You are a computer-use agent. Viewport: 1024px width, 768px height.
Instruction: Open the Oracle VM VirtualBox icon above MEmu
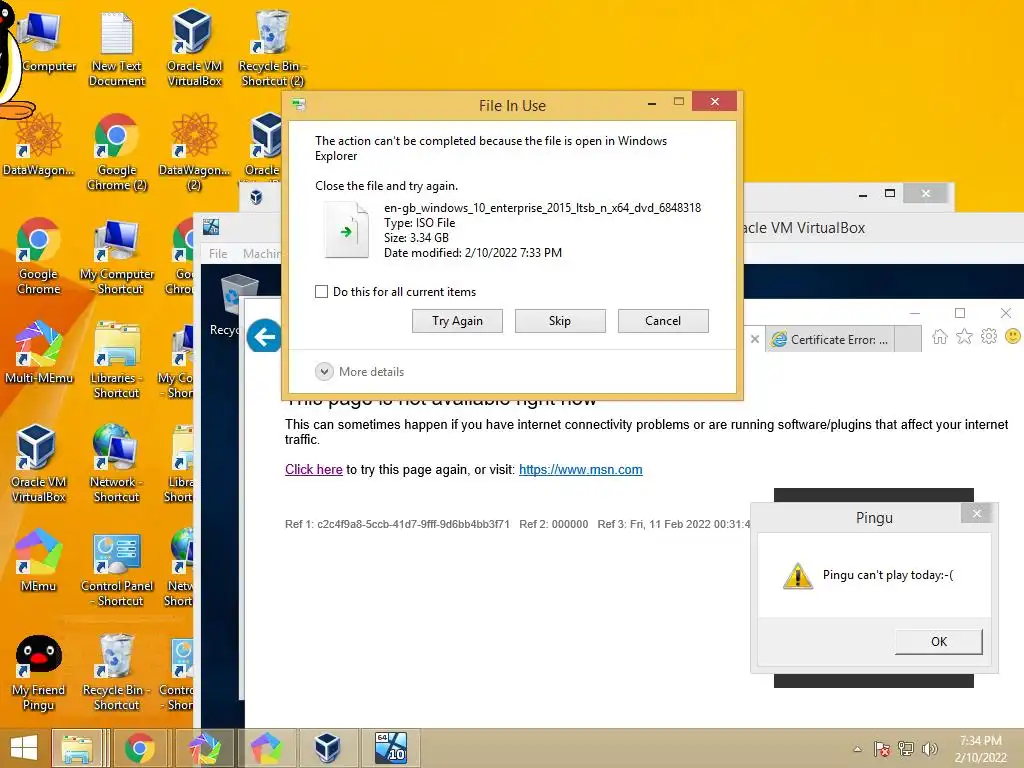pyautogui.click(x=39, y=464)
